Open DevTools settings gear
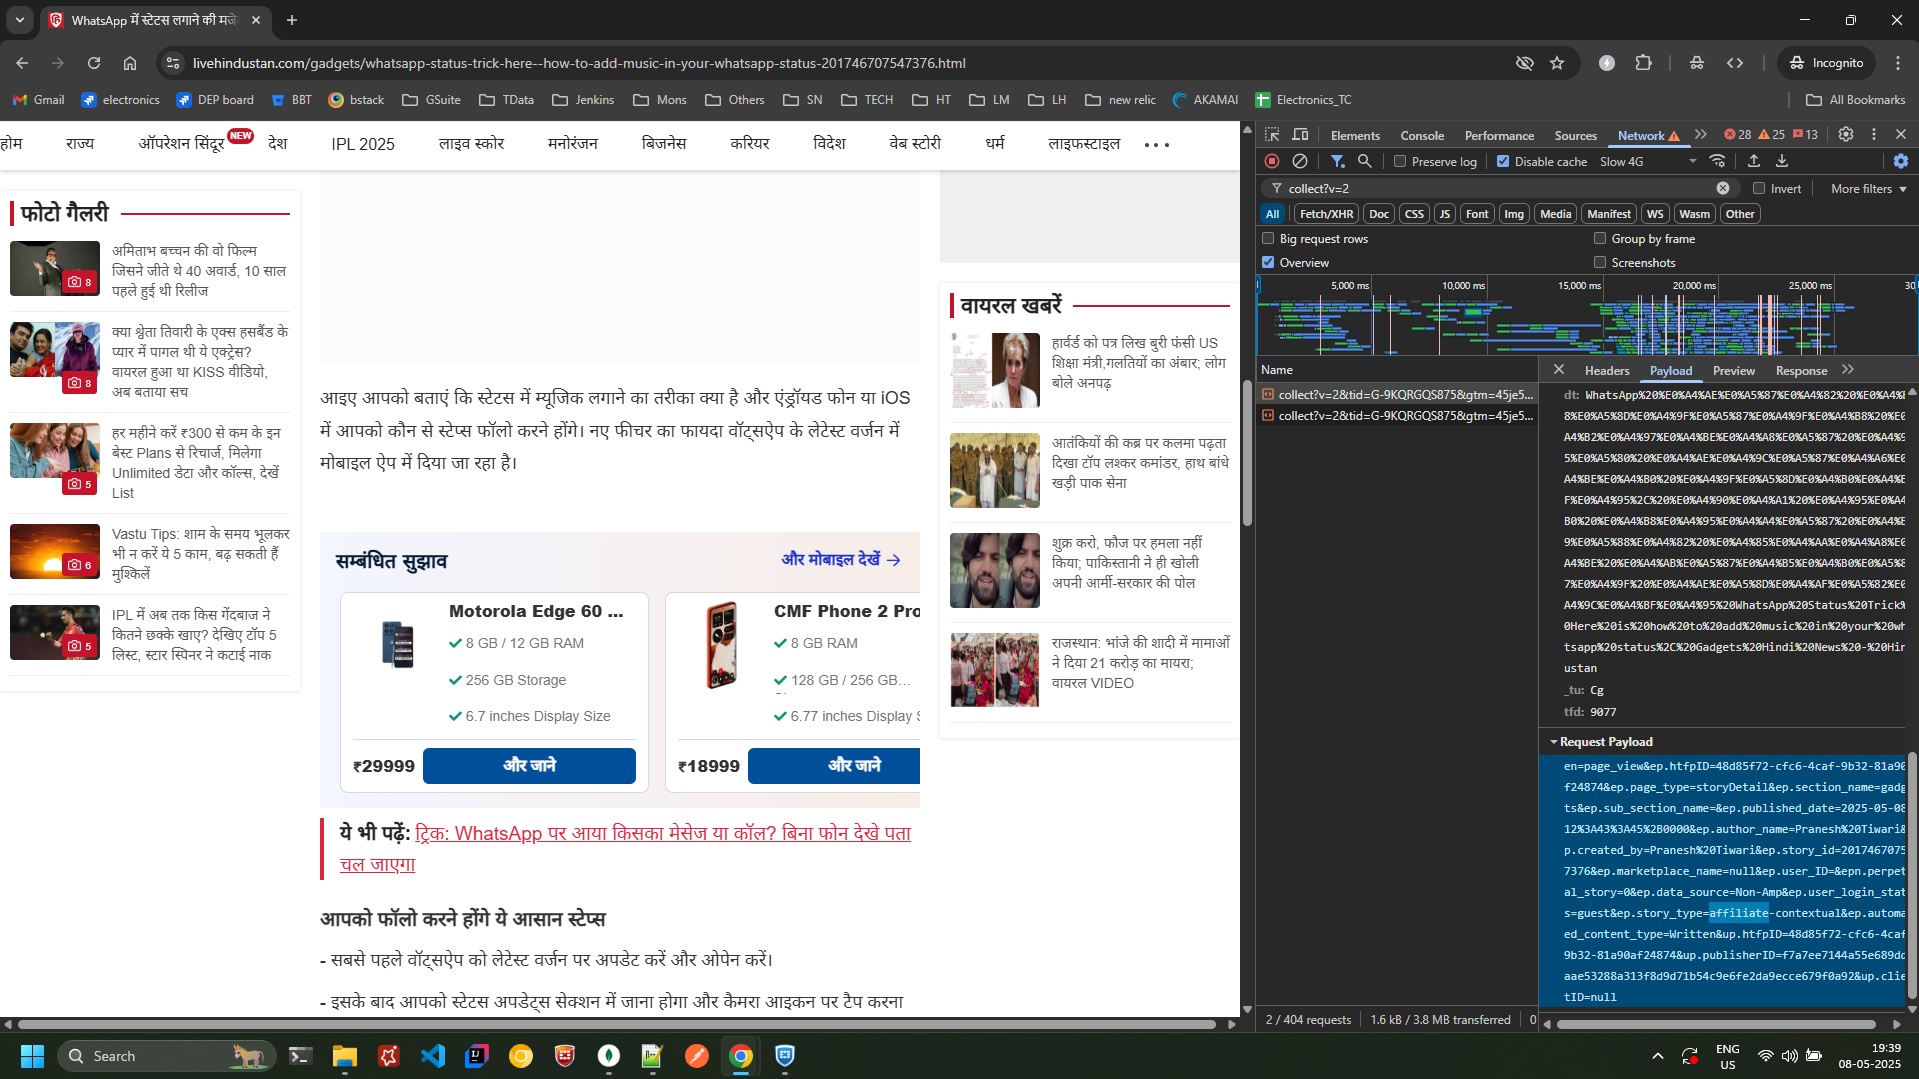The image size is (1919, 1079). 1846,134
